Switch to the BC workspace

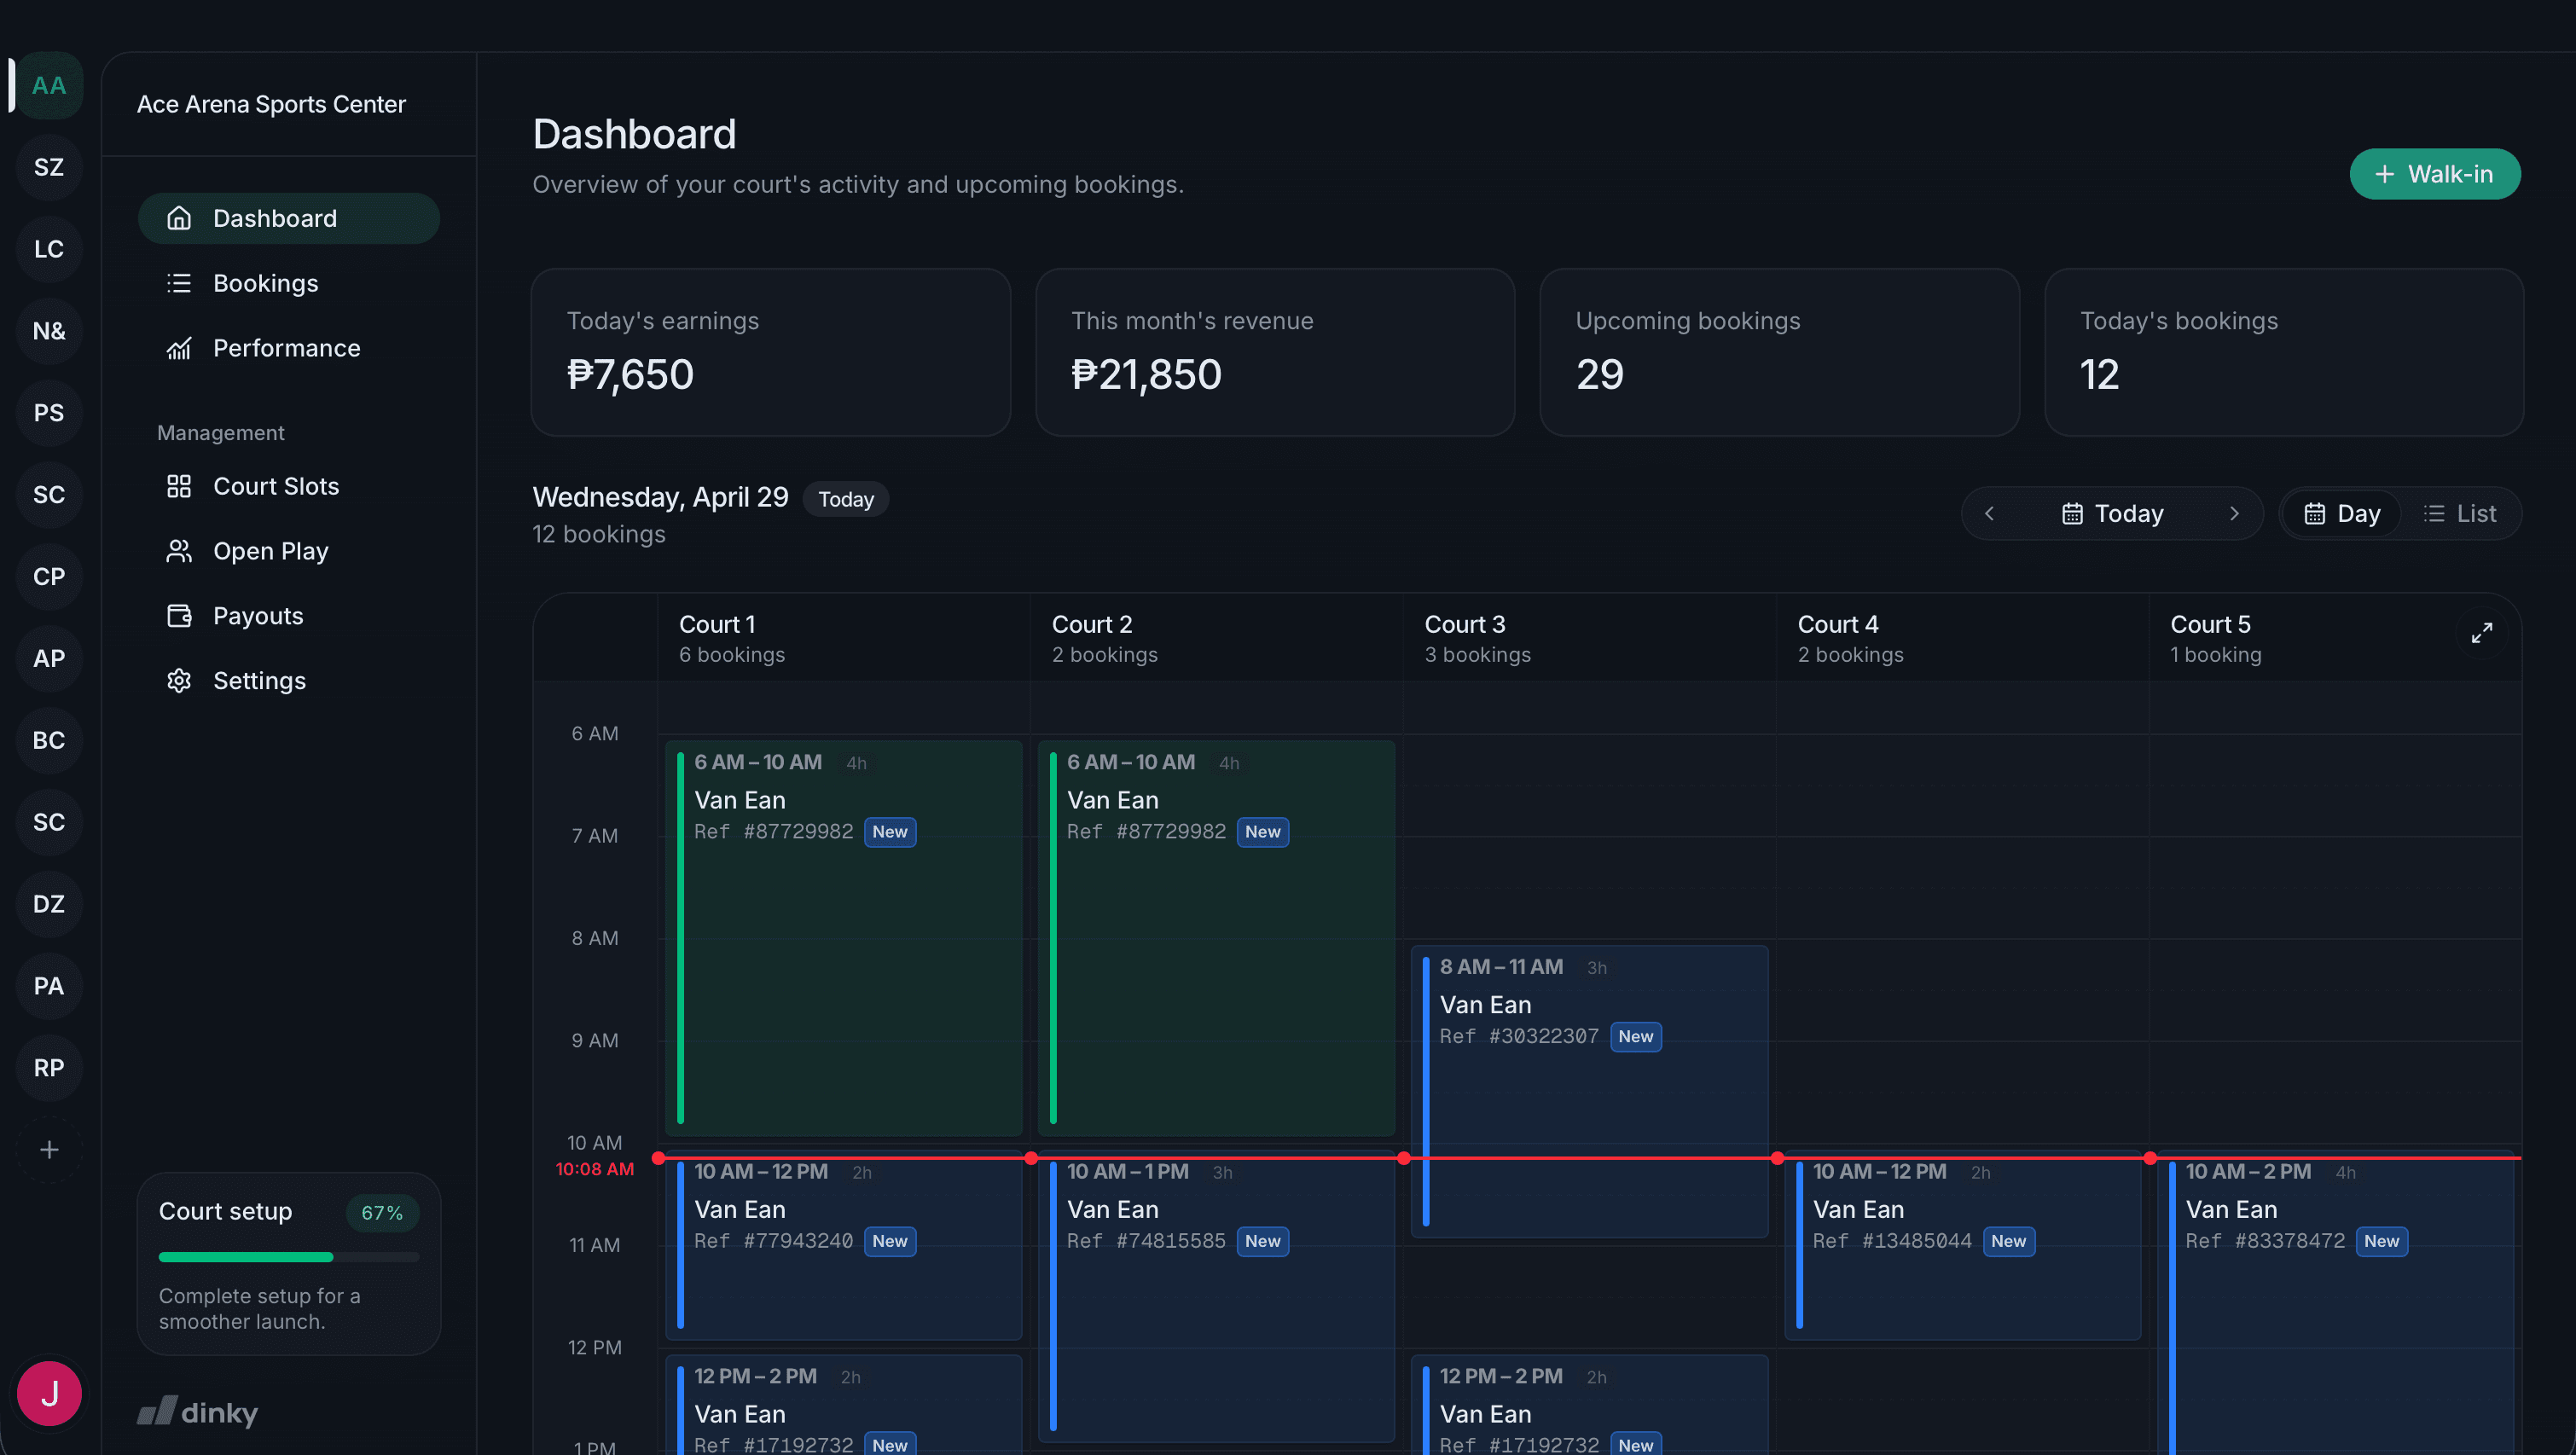tap(49, 741)
